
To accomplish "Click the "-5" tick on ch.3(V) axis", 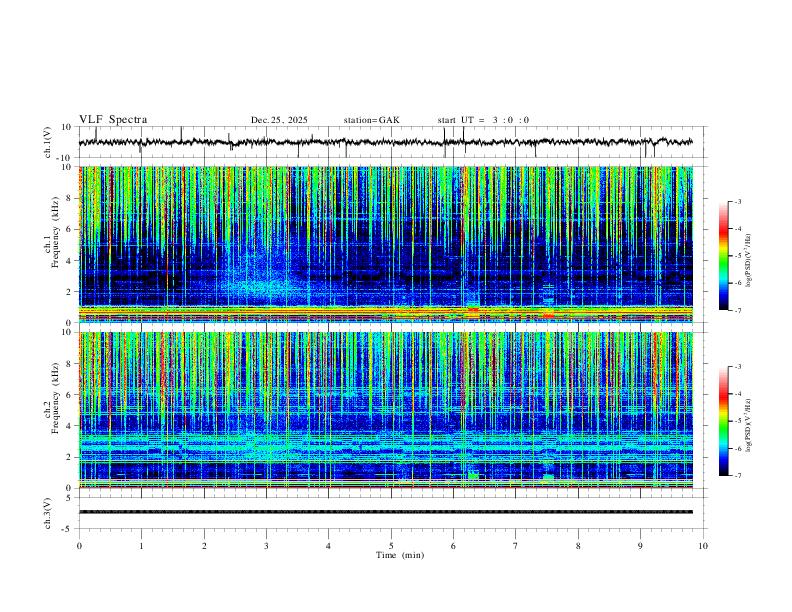I will (x=67, y=529).
